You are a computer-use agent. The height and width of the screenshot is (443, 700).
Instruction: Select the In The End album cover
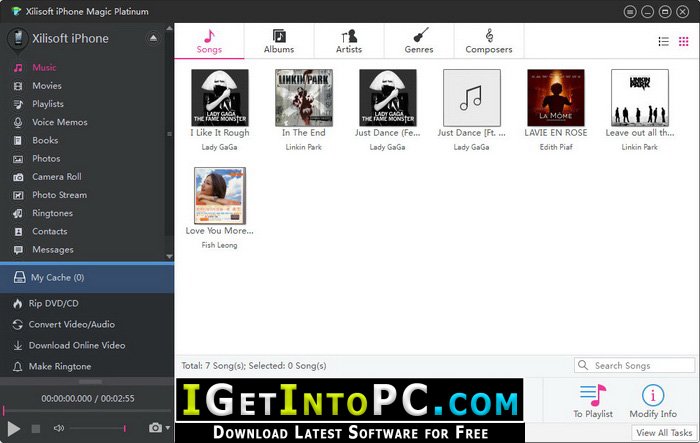pos(304,98)
